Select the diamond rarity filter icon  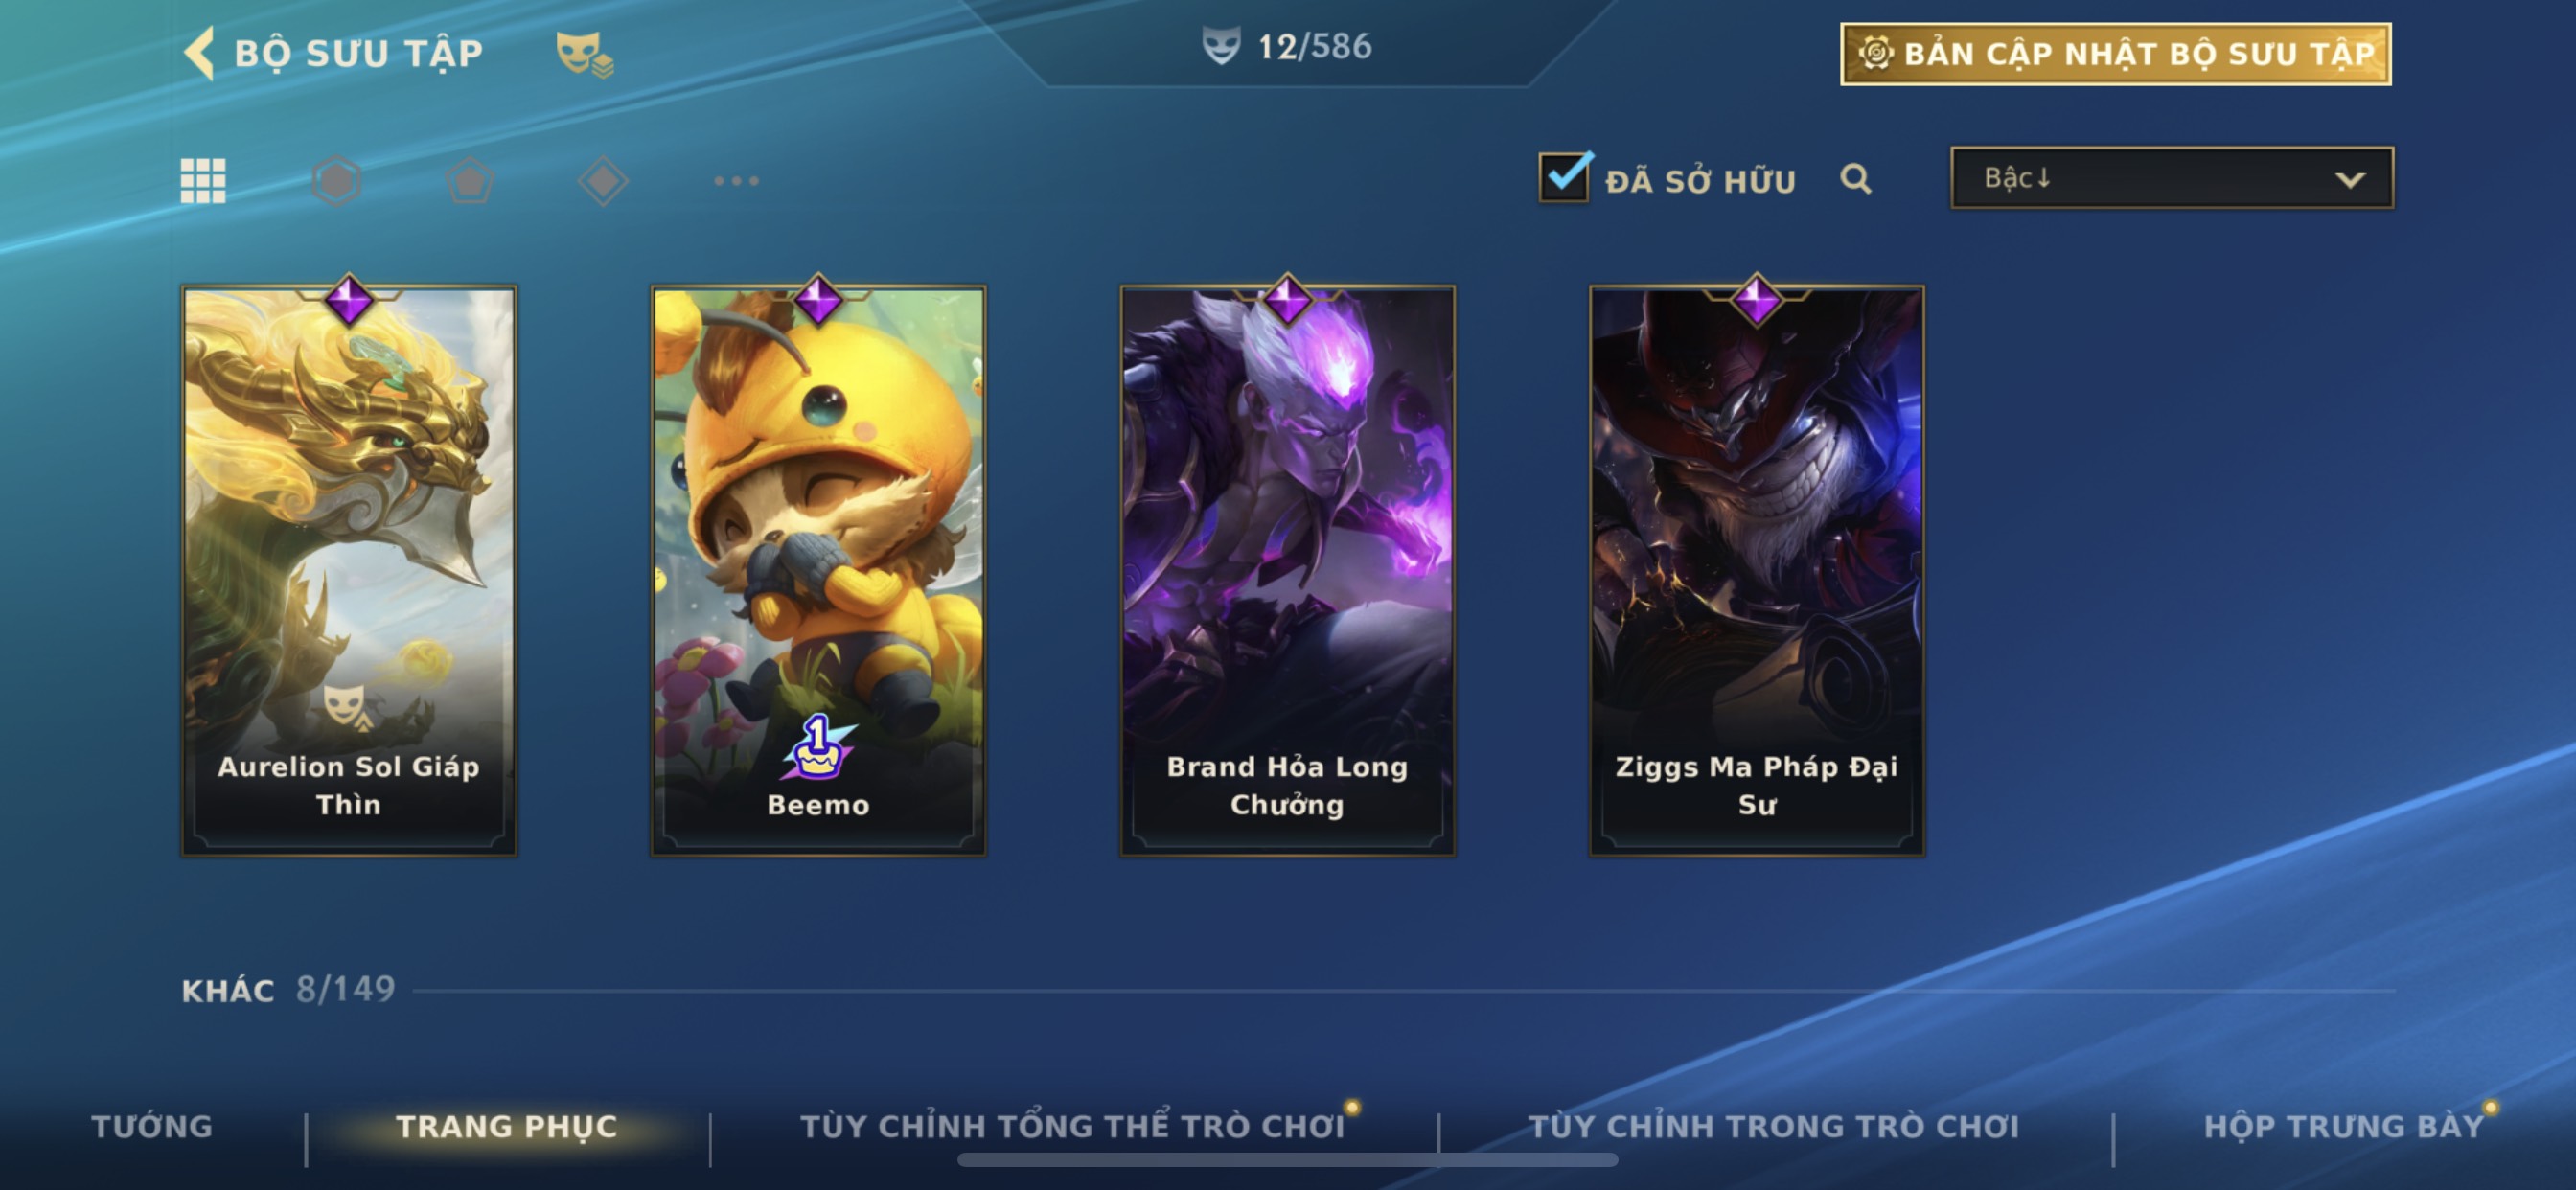tap(603, 181)
